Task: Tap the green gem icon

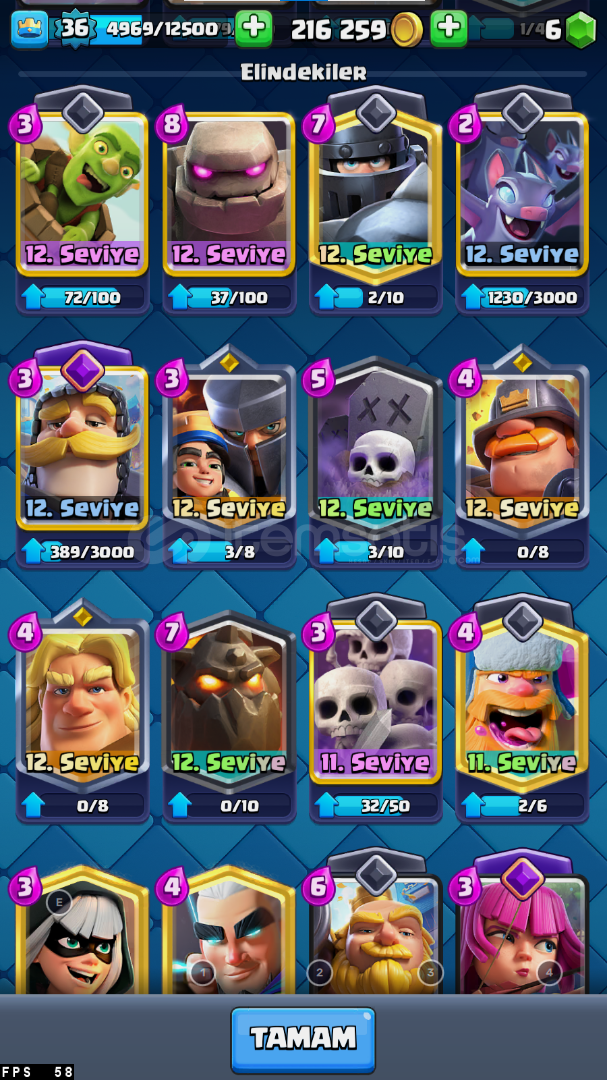Action: pos(580,30)
